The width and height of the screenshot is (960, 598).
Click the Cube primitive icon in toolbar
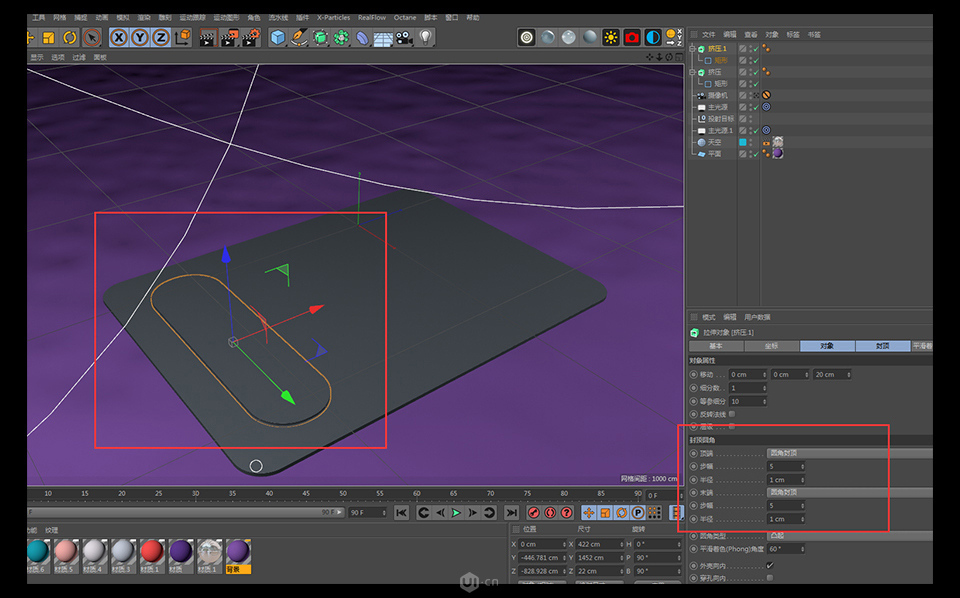point(278,37)
